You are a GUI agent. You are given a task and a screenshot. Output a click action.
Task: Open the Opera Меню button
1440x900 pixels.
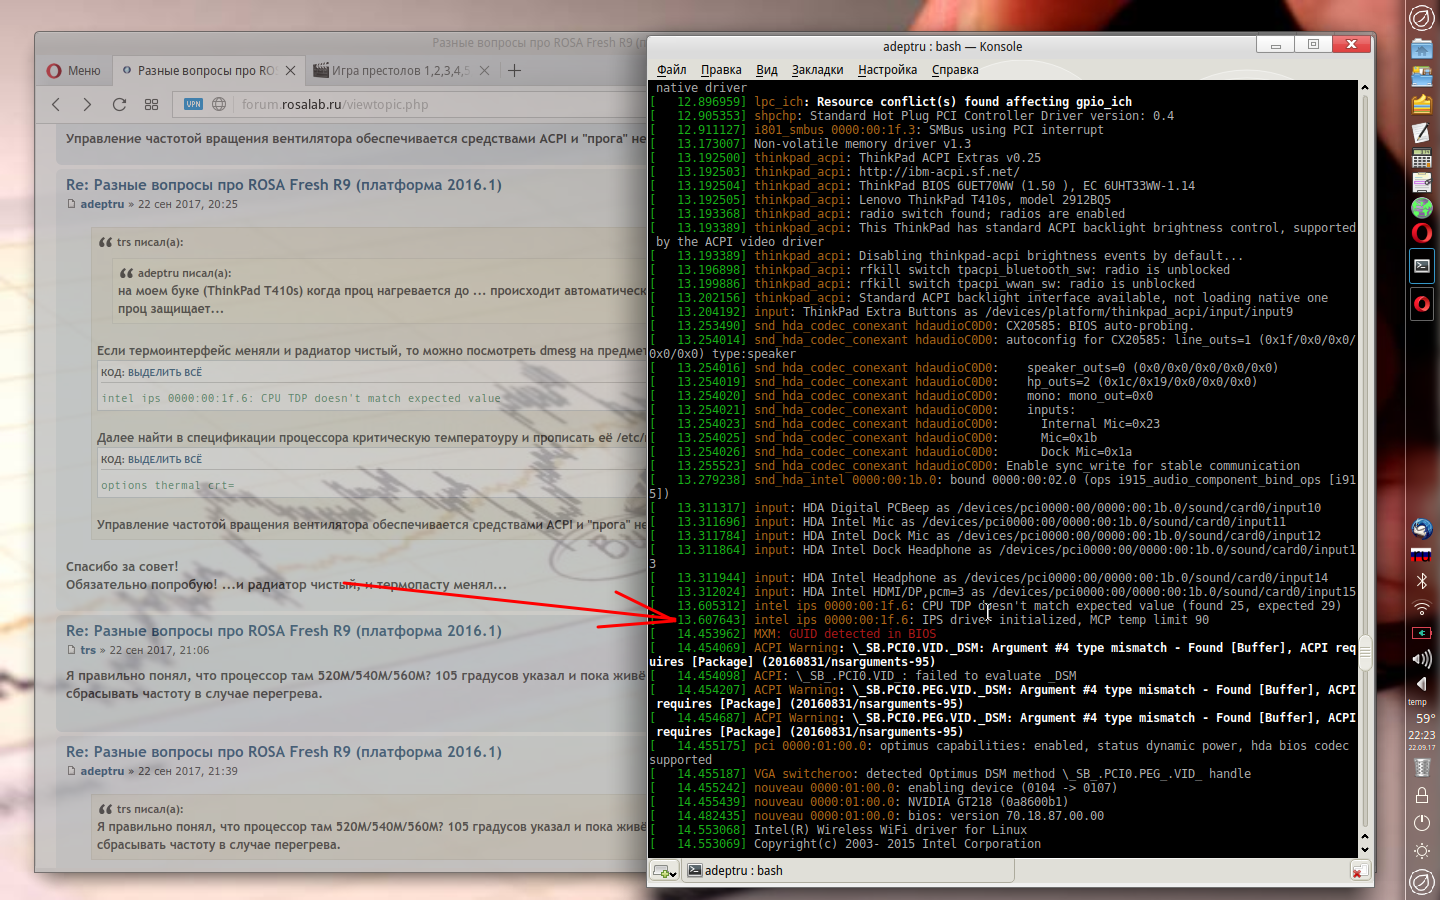[x=74, y=71]
